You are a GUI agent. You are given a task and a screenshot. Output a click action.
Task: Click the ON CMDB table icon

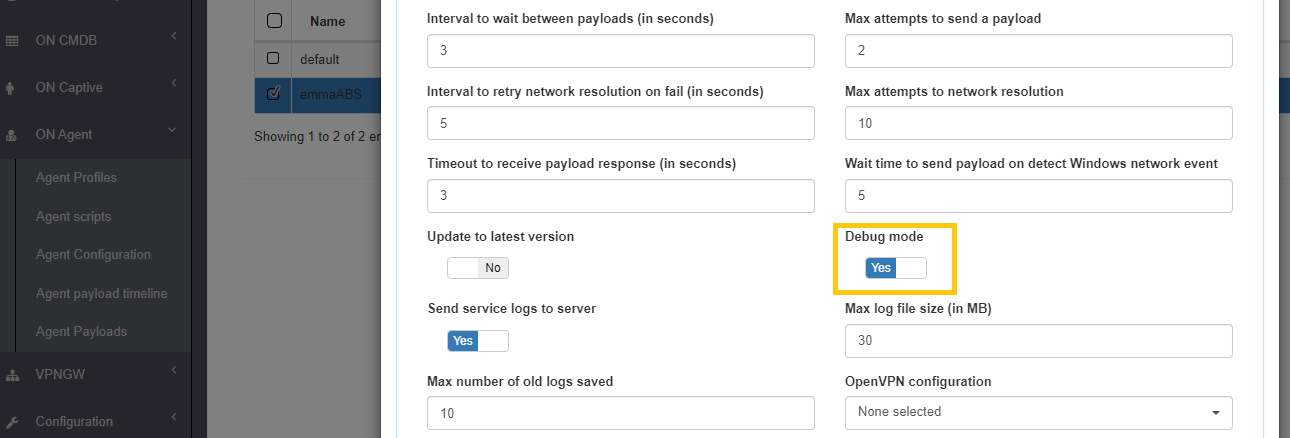(x=12, y=41)
